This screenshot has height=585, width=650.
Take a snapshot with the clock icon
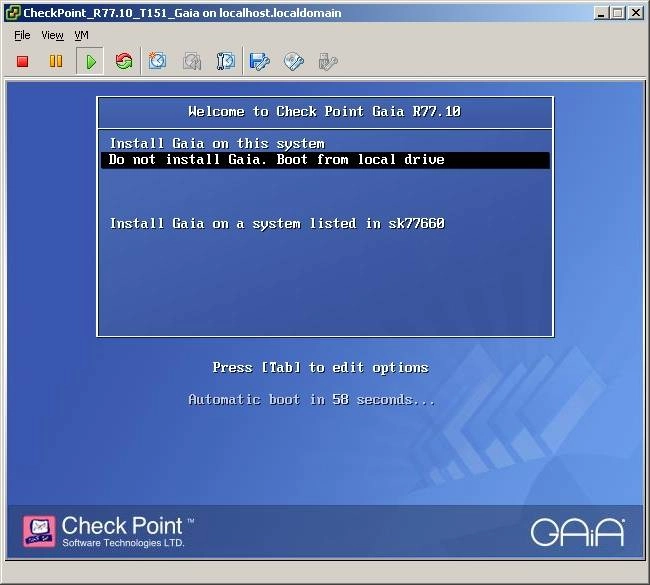[157, 61]
